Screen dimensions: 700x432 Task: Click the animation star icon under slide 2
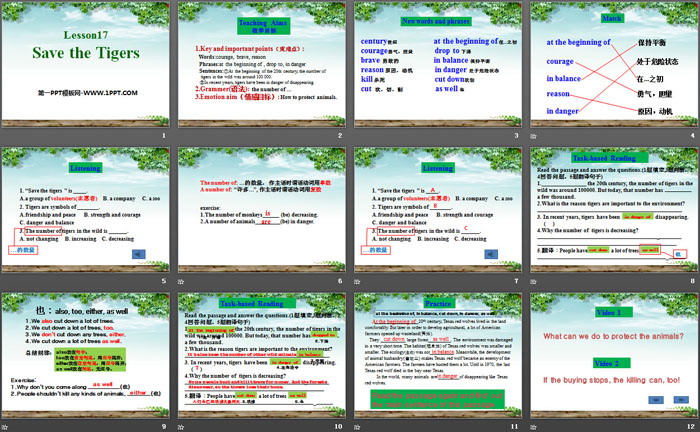tap(181, 137)
